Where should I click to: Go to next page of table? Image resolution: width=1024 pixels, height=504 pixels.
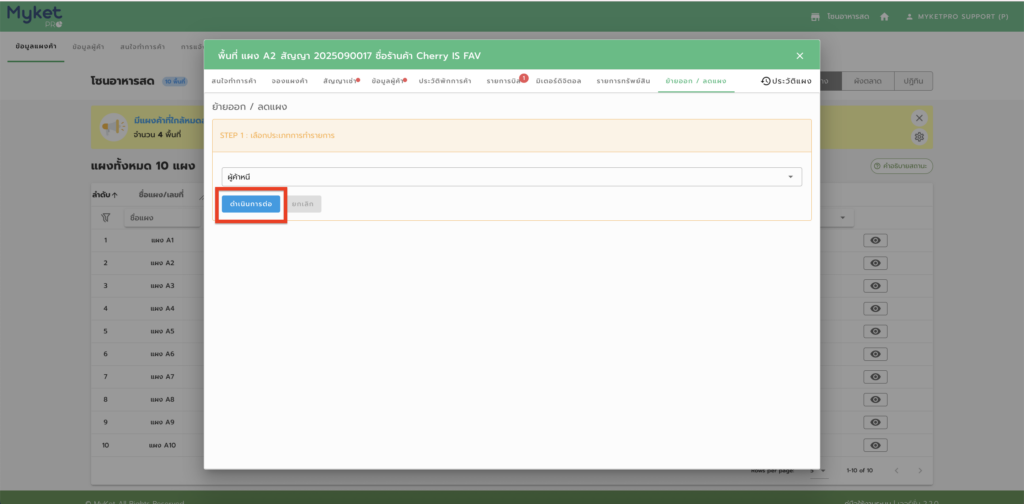[x=919, y=470]
